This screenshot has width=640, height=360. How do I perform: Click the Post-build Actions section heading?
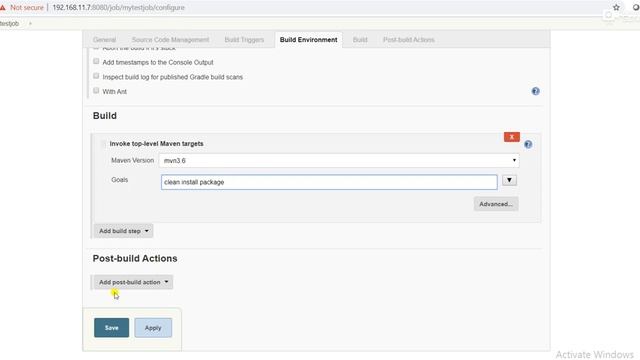pos(135,258)
